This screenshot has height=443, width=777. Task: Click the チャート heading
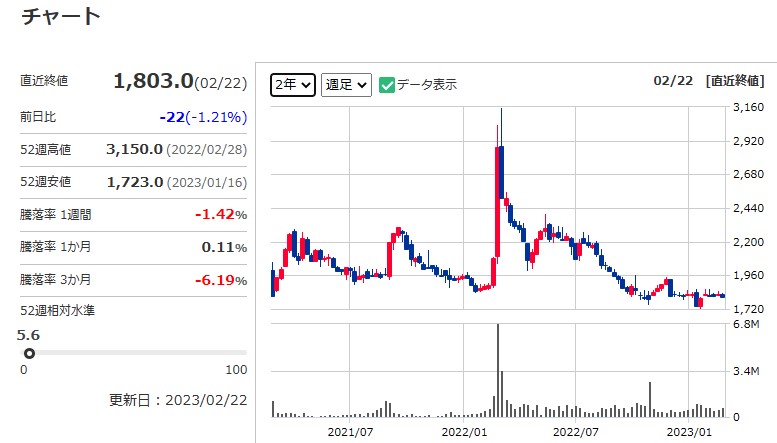coord(61,16)
